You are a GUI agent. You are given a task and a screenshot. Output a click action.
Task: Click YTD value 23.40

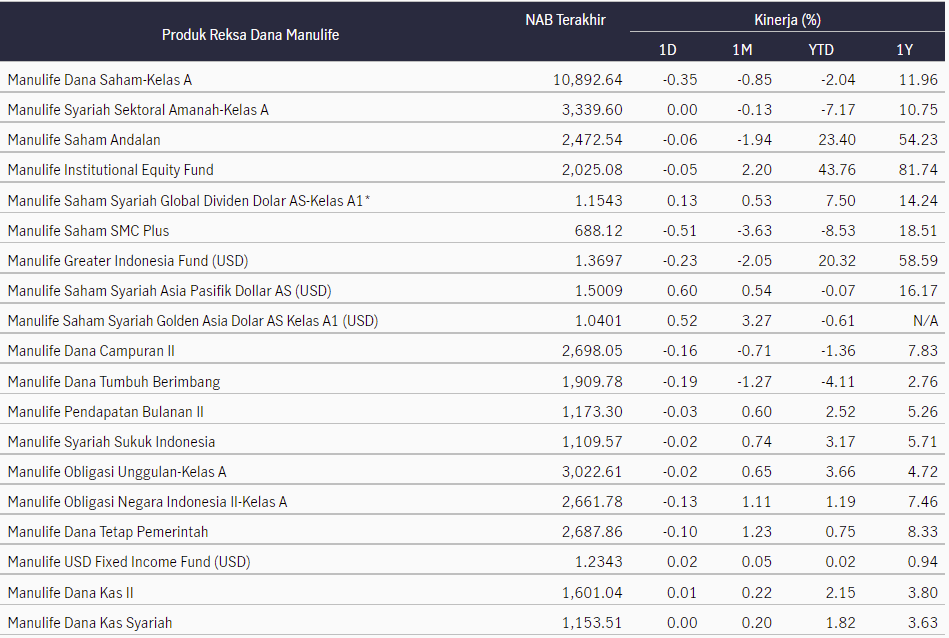(837, 140)
